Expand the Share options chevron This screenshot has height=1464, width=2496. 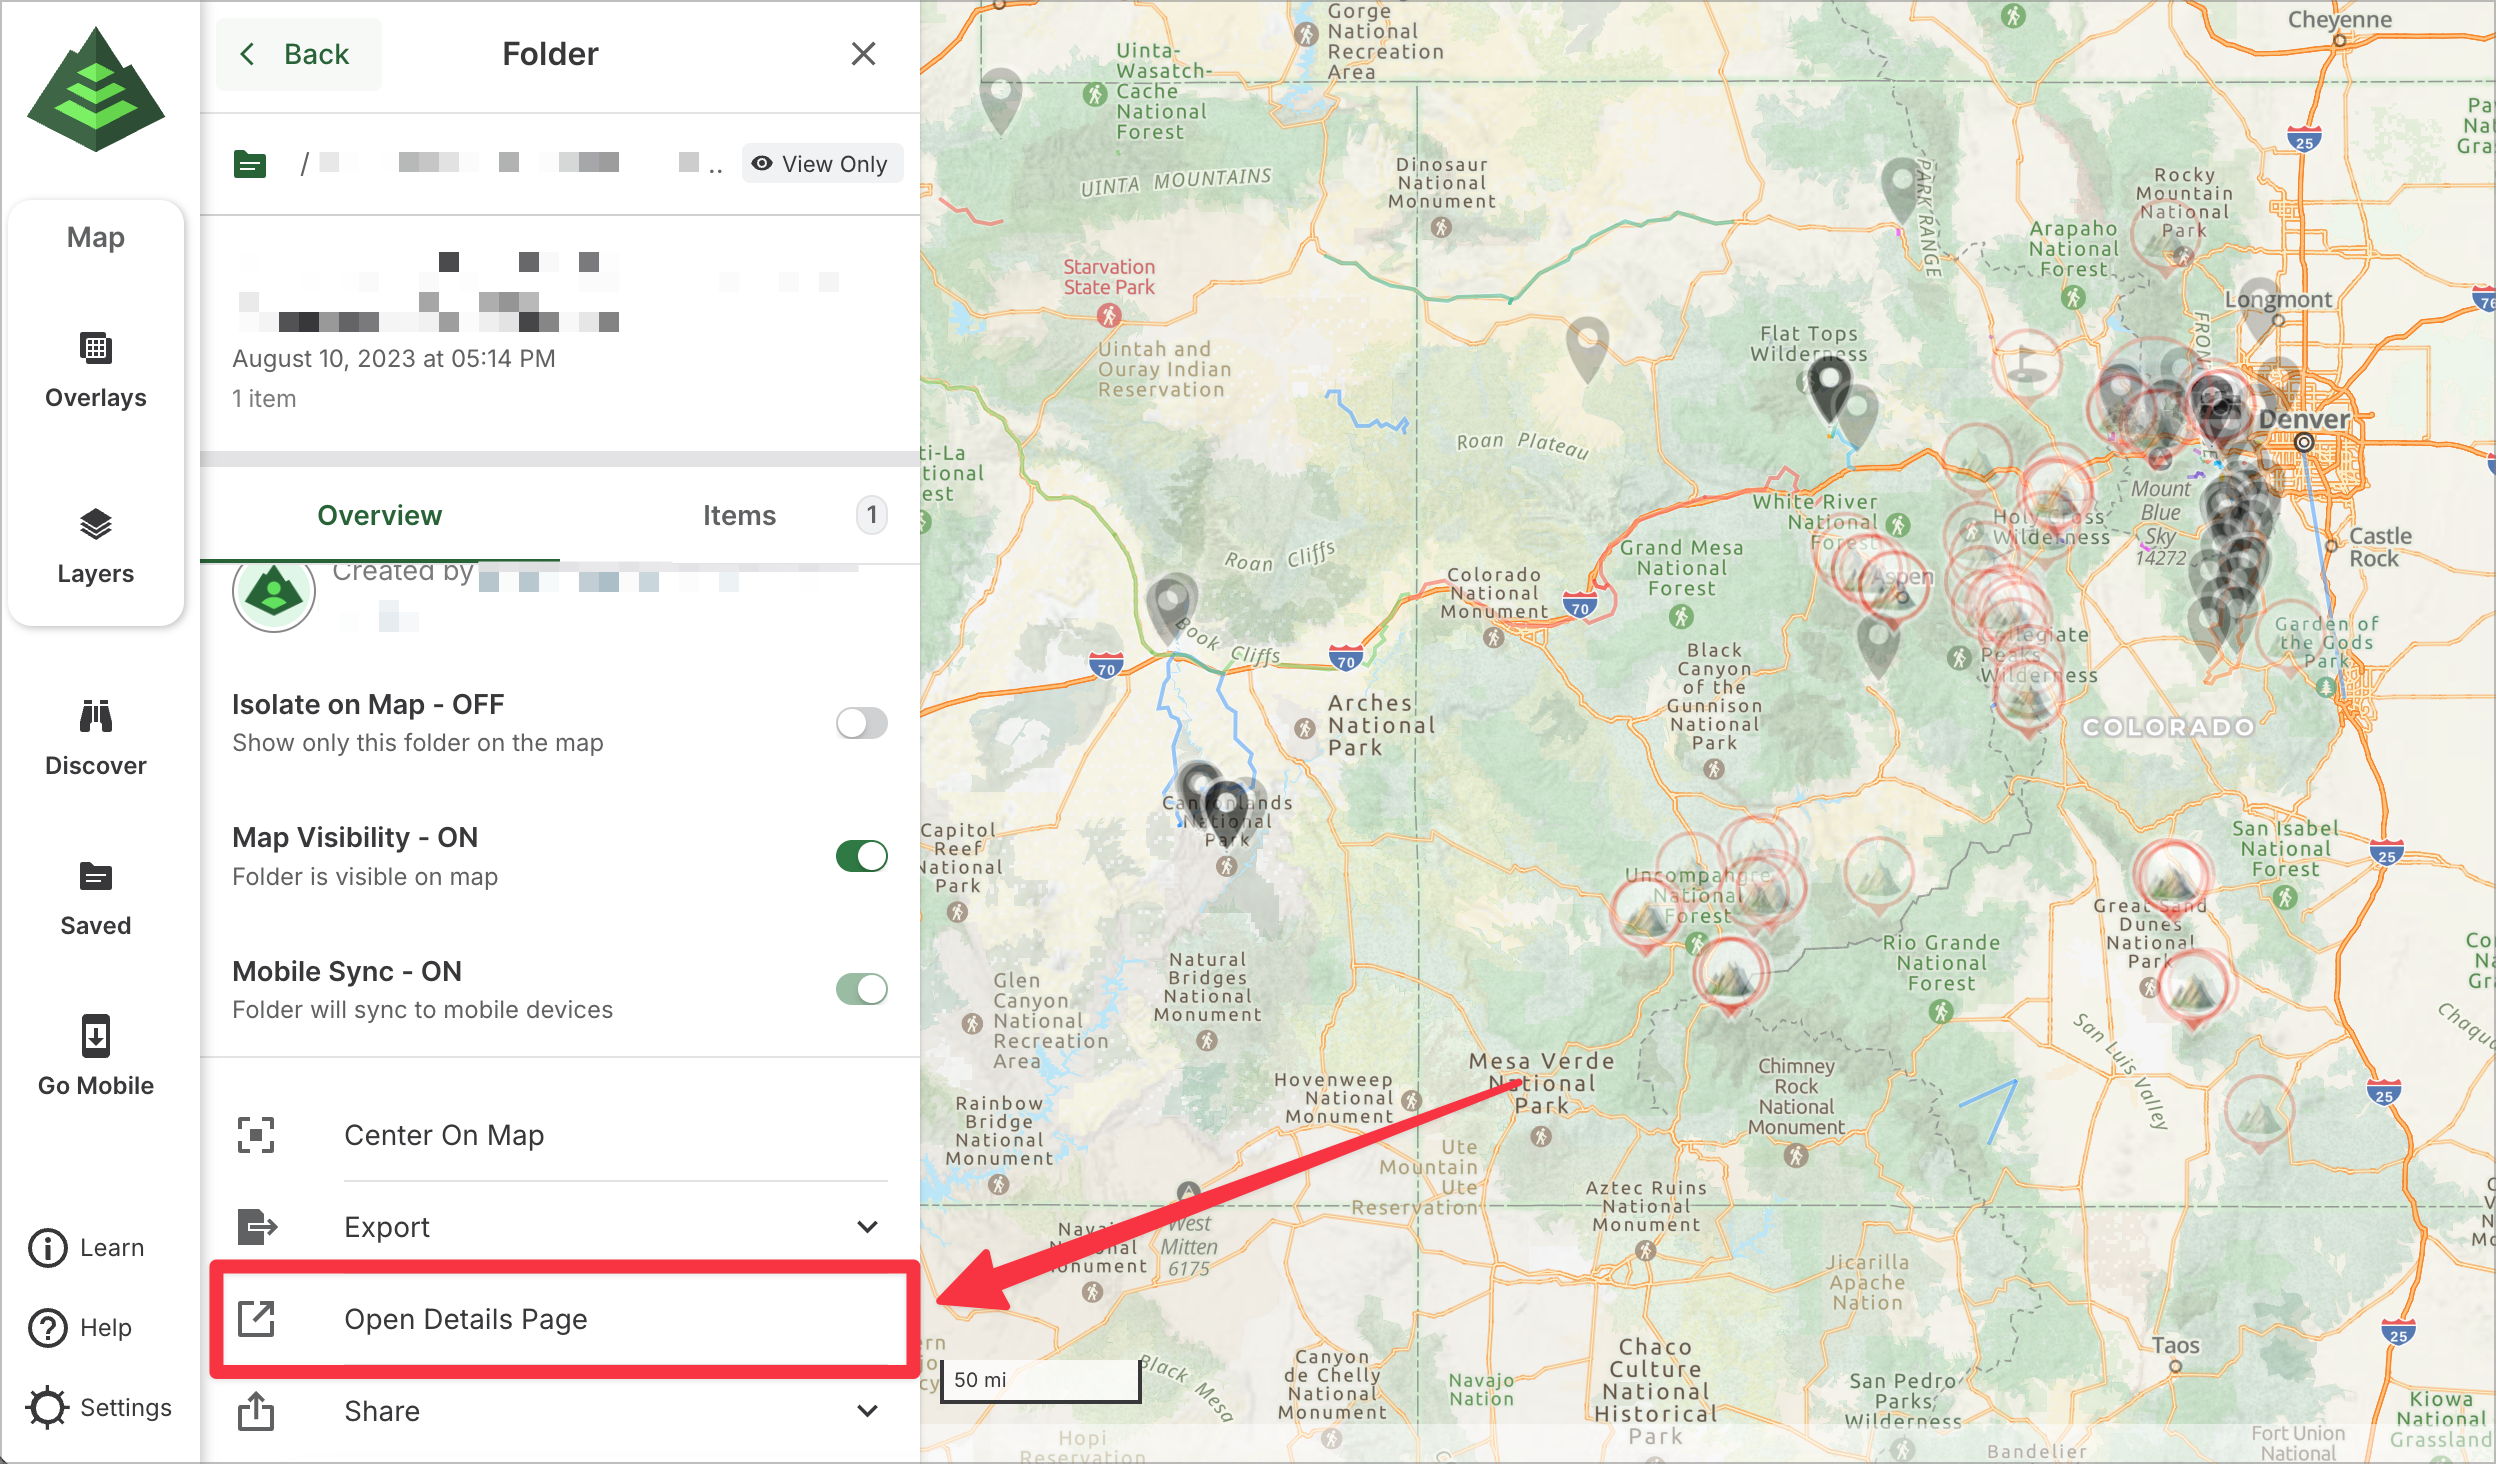coord(867,1411)
